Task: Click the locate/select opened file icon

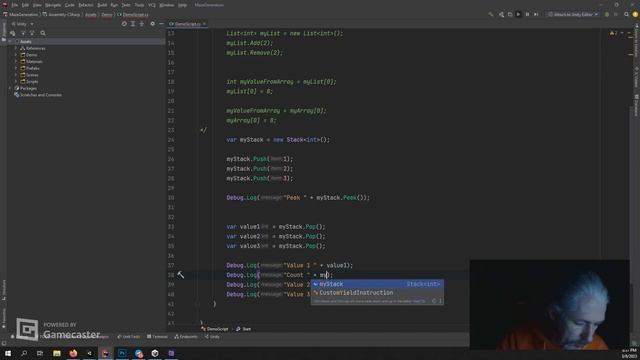Action: click(x=124, y=24)
